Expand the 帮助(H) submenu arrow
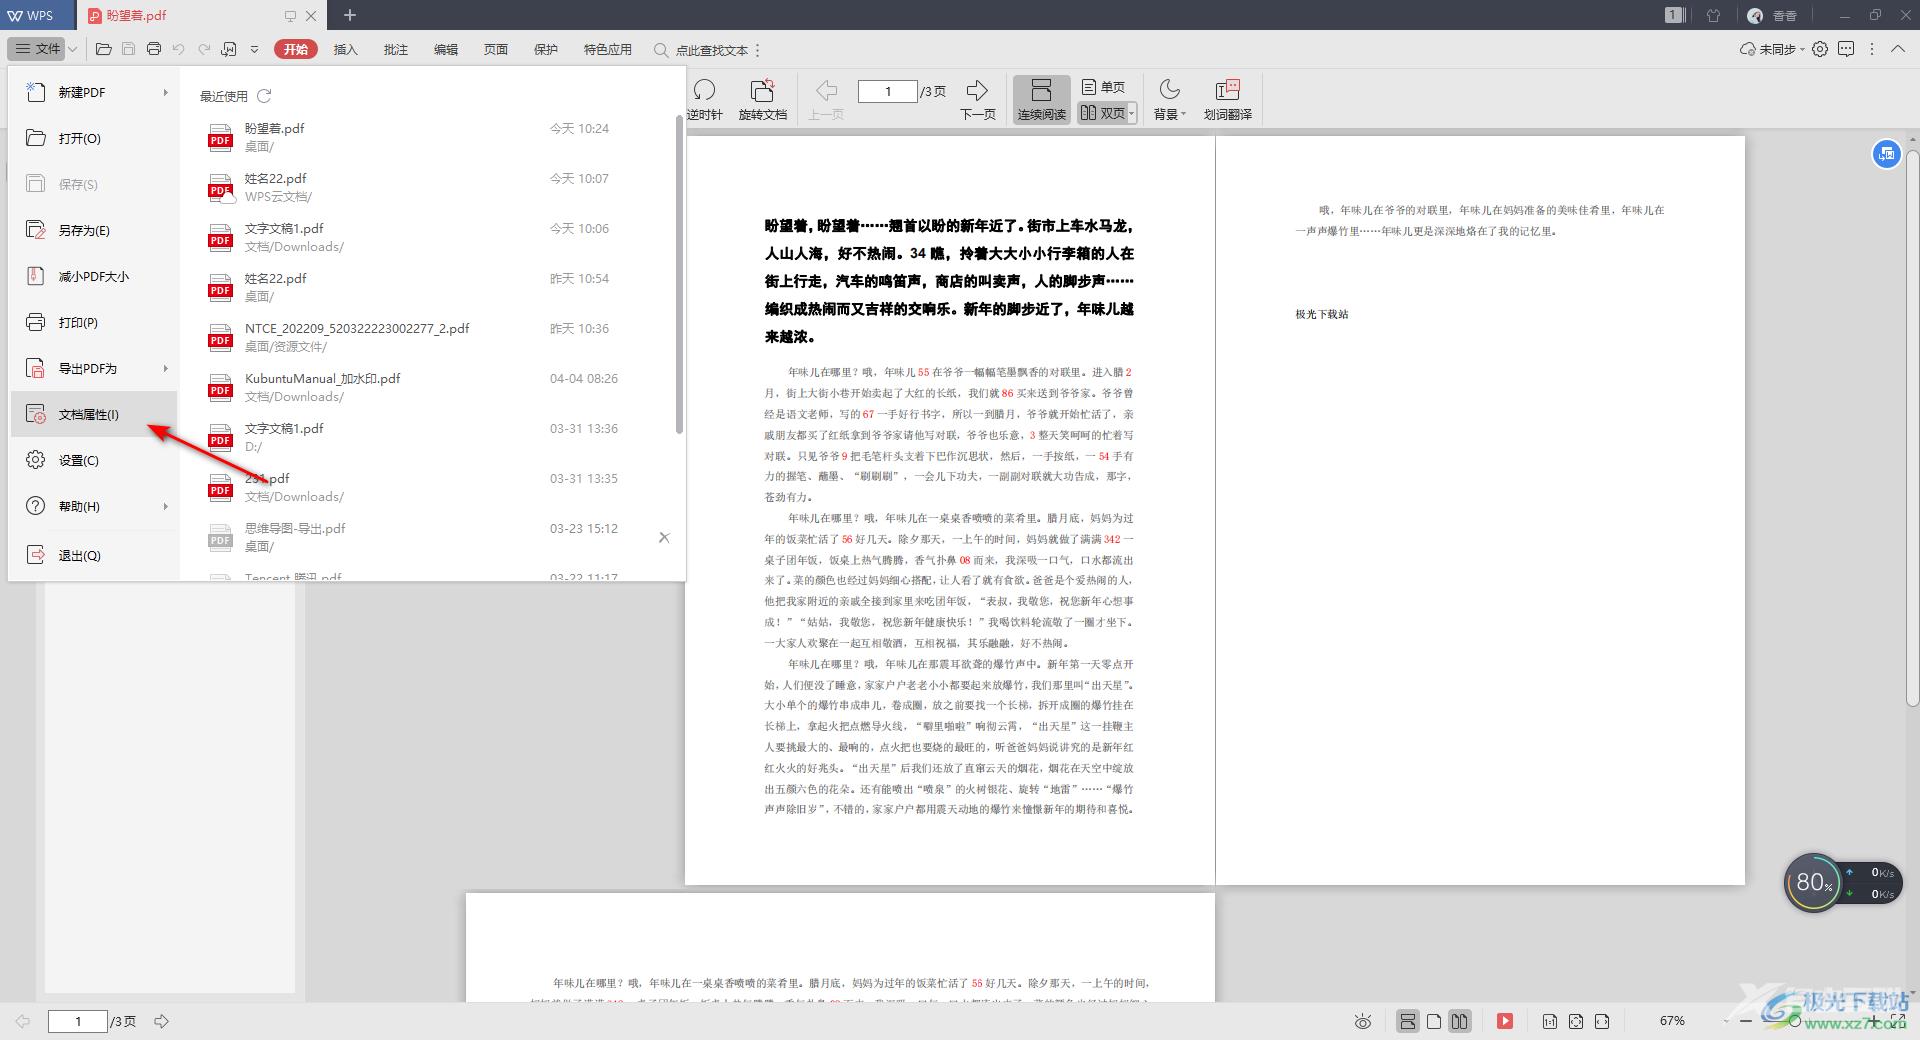1920x1040 pixels. click(x=165, y=506)
